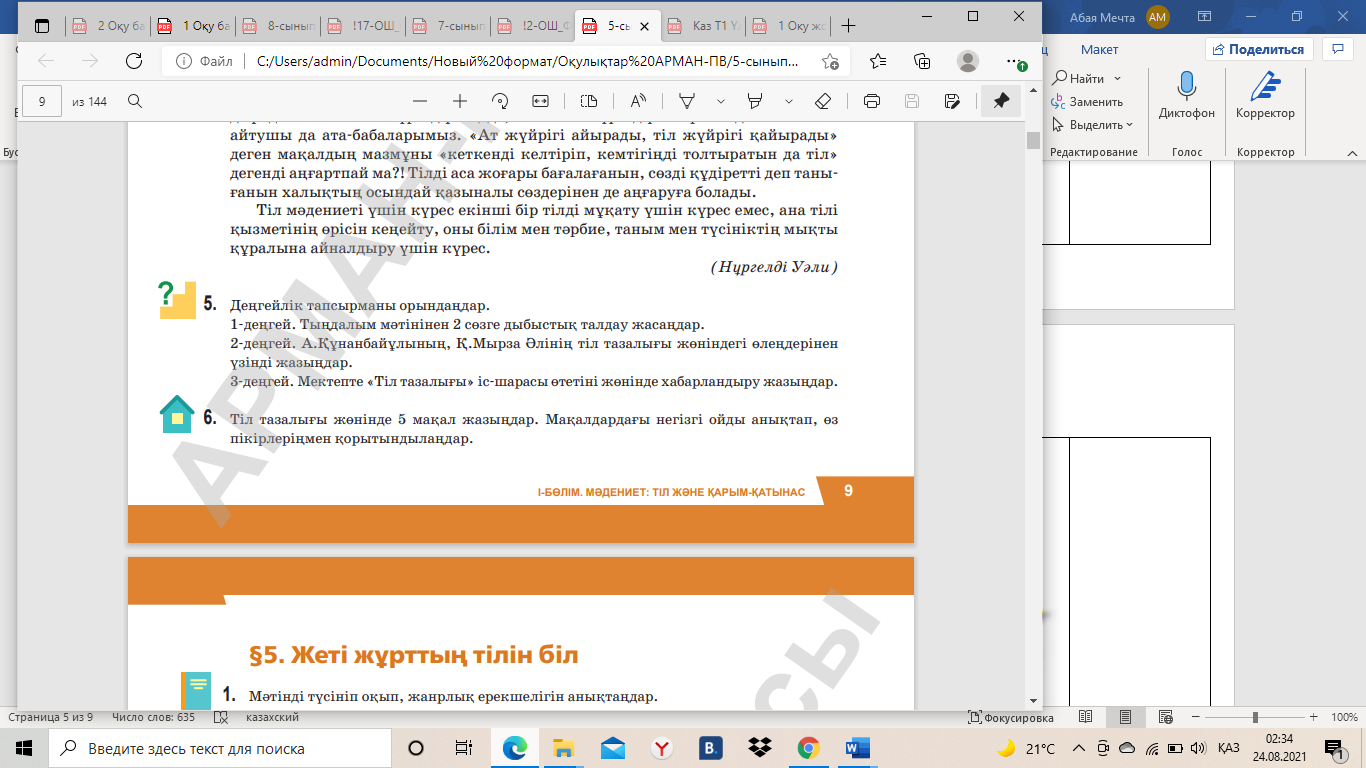Switch Word to Read Mode view
This screenshot has height=768, width=1366.
(1086, 717)
